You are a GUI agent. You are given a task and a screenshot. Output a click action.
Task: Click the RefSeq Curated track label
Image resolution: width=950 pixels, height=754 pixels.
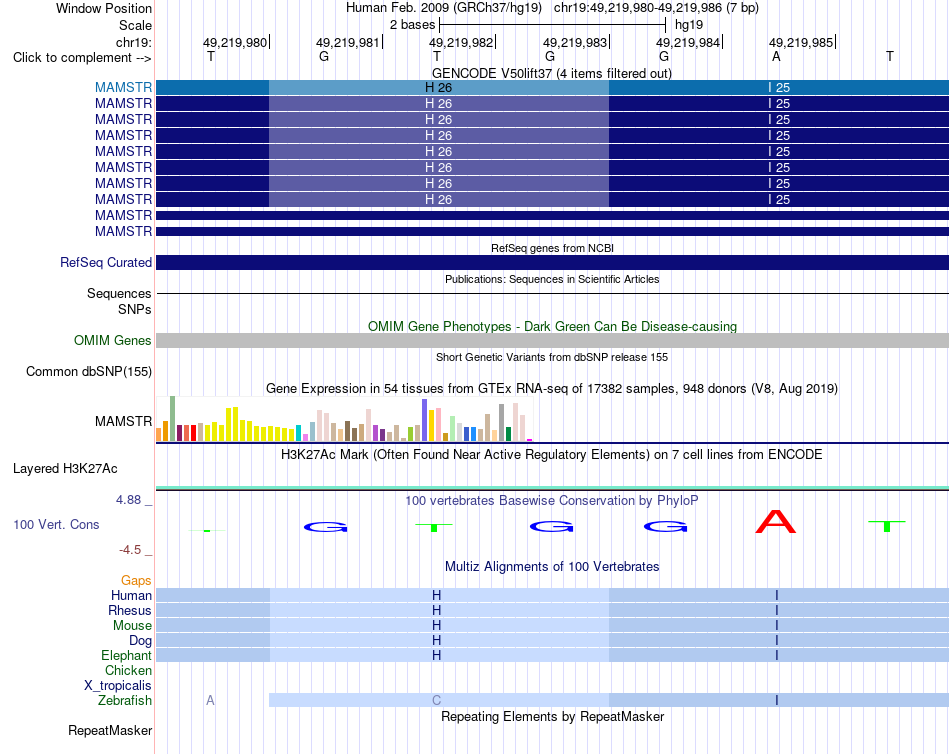coord(105,262)
